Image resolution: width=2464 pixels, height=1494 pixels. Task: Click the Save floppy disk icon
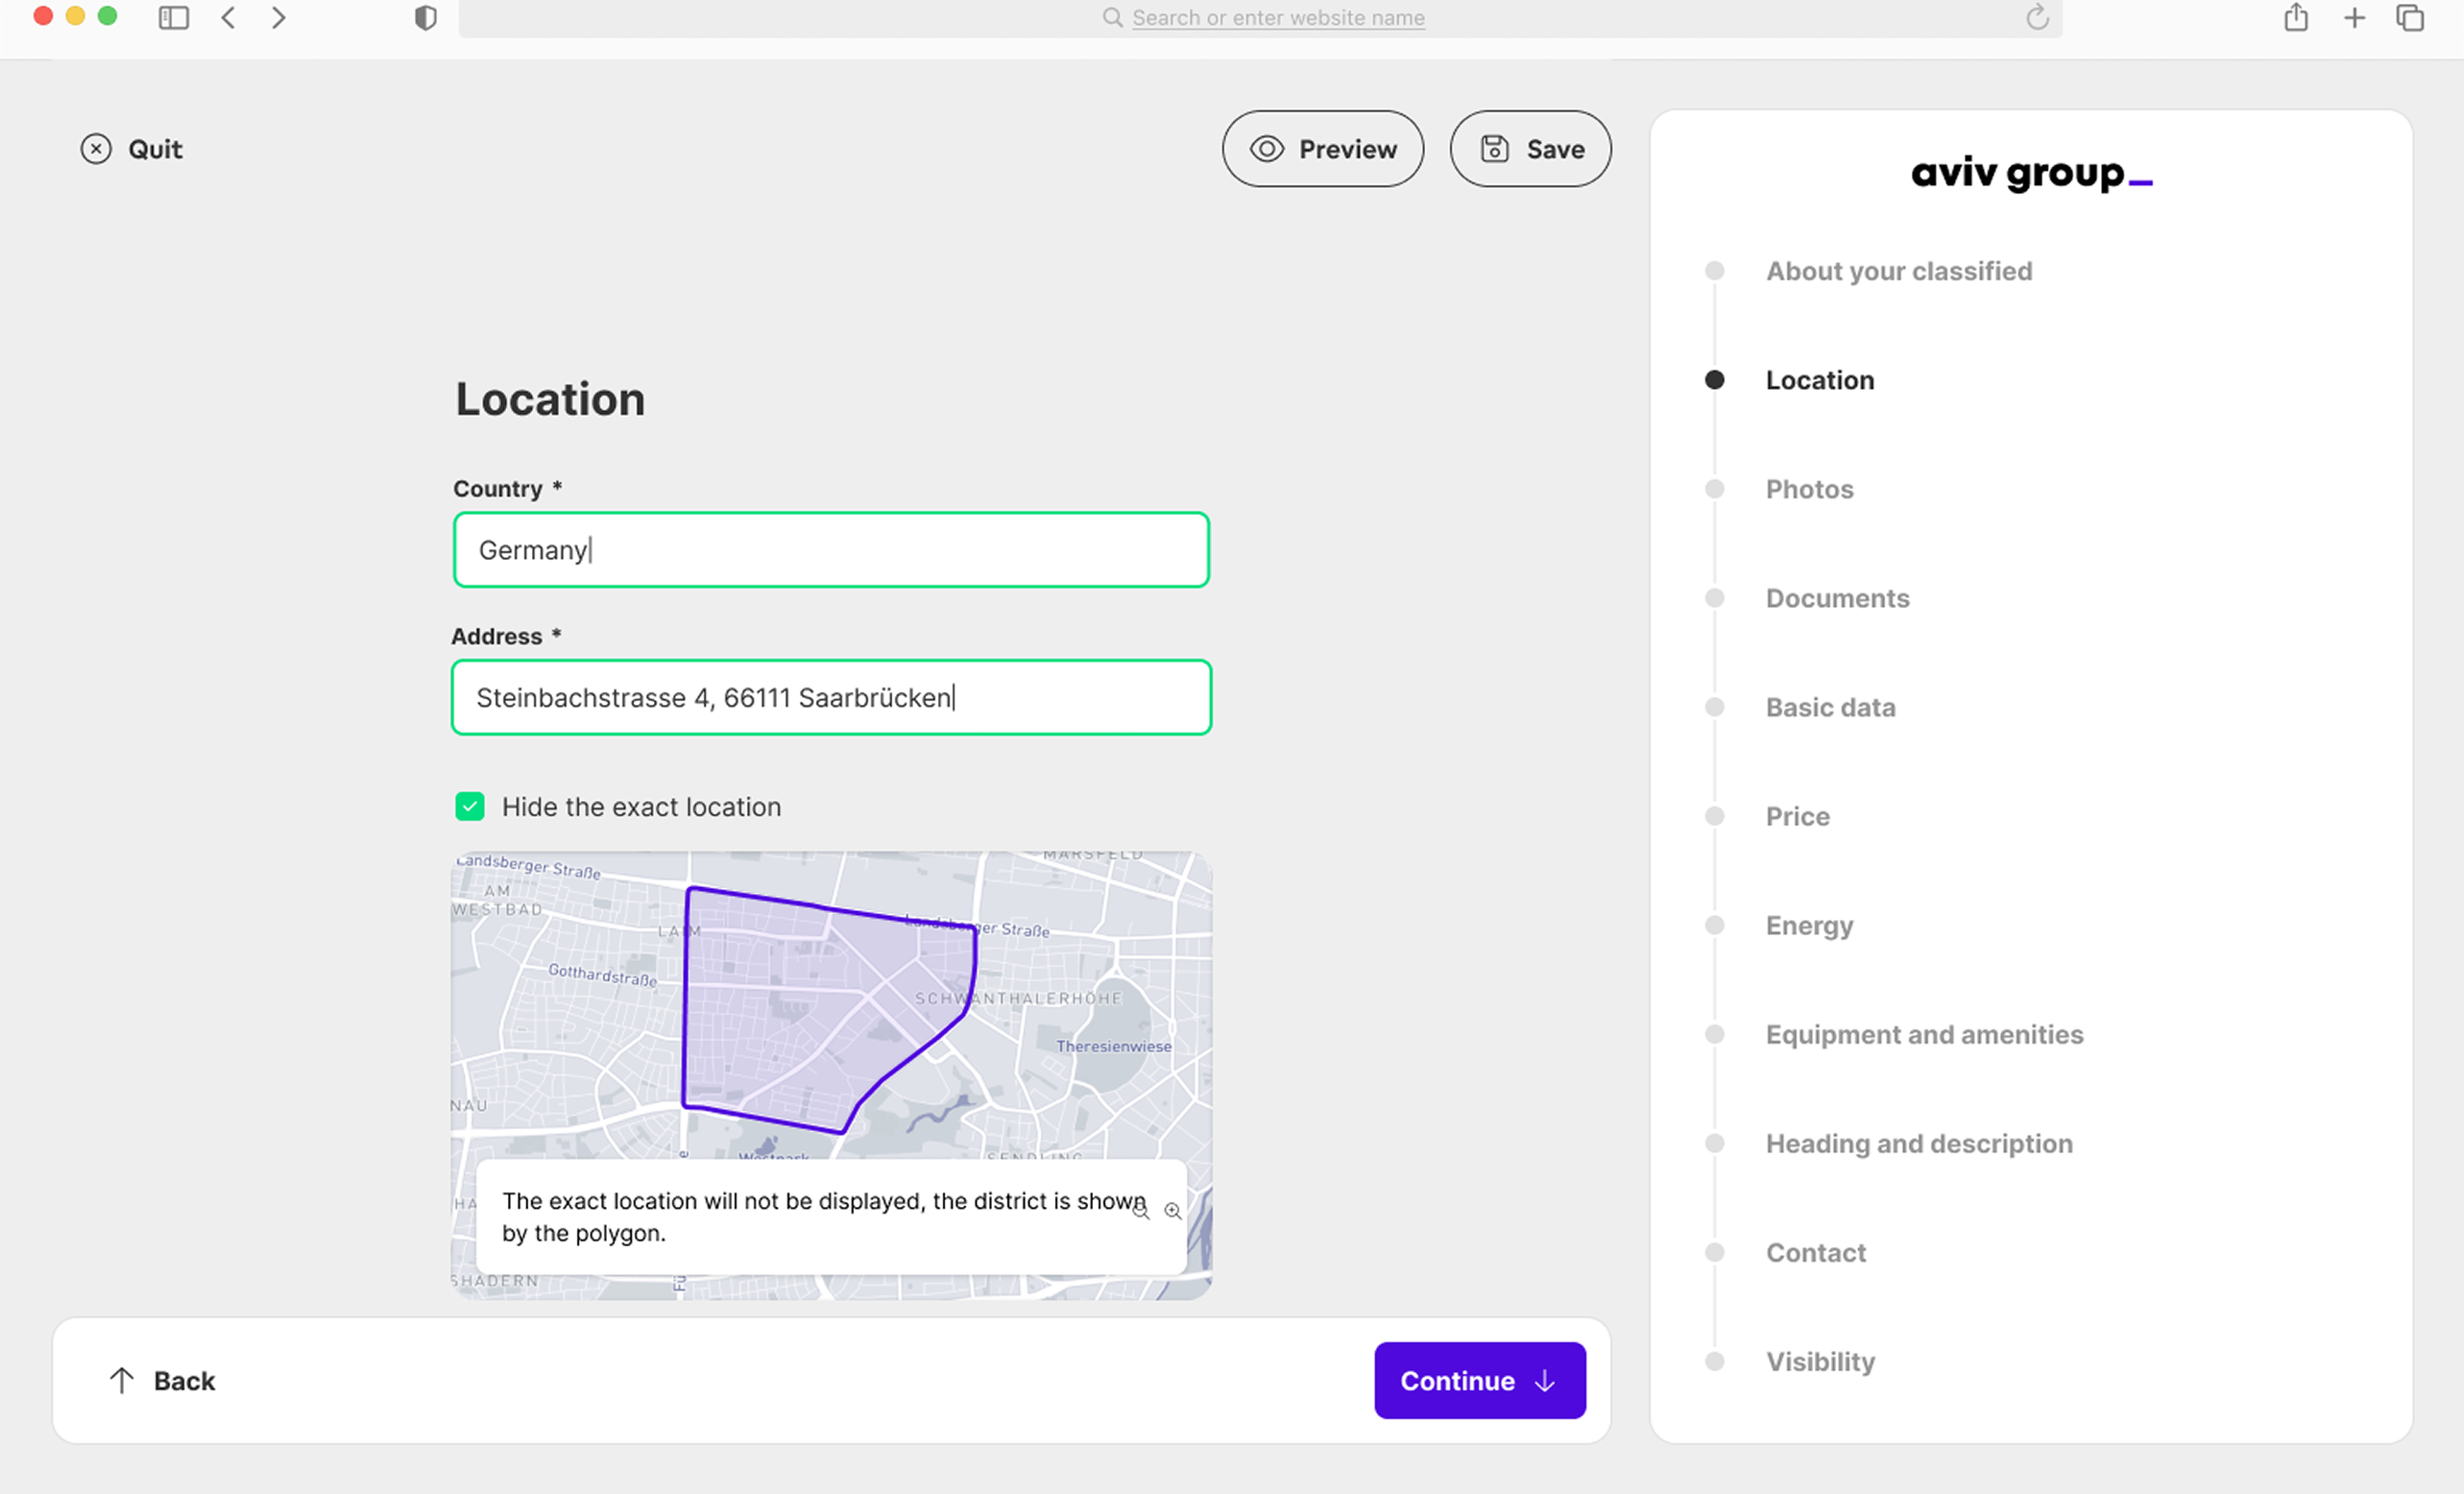(x=1494, y=148)
